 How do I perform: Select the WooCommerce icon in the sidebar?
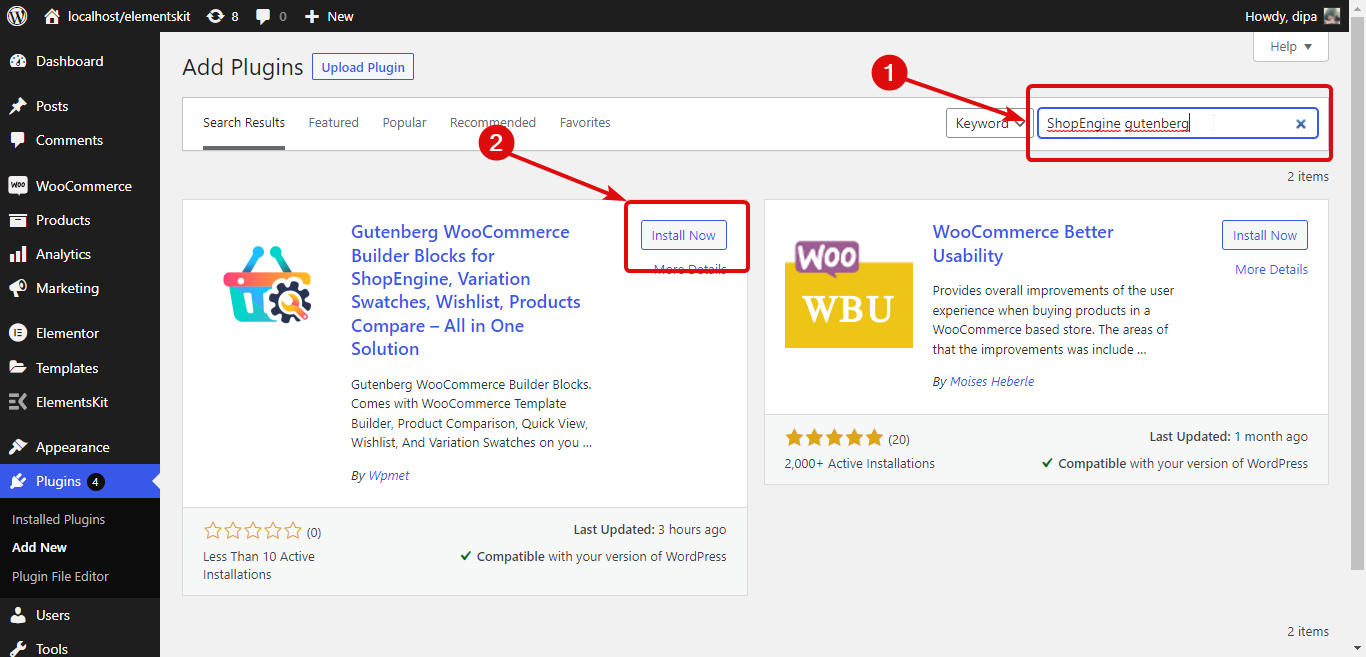coord(19,185)
